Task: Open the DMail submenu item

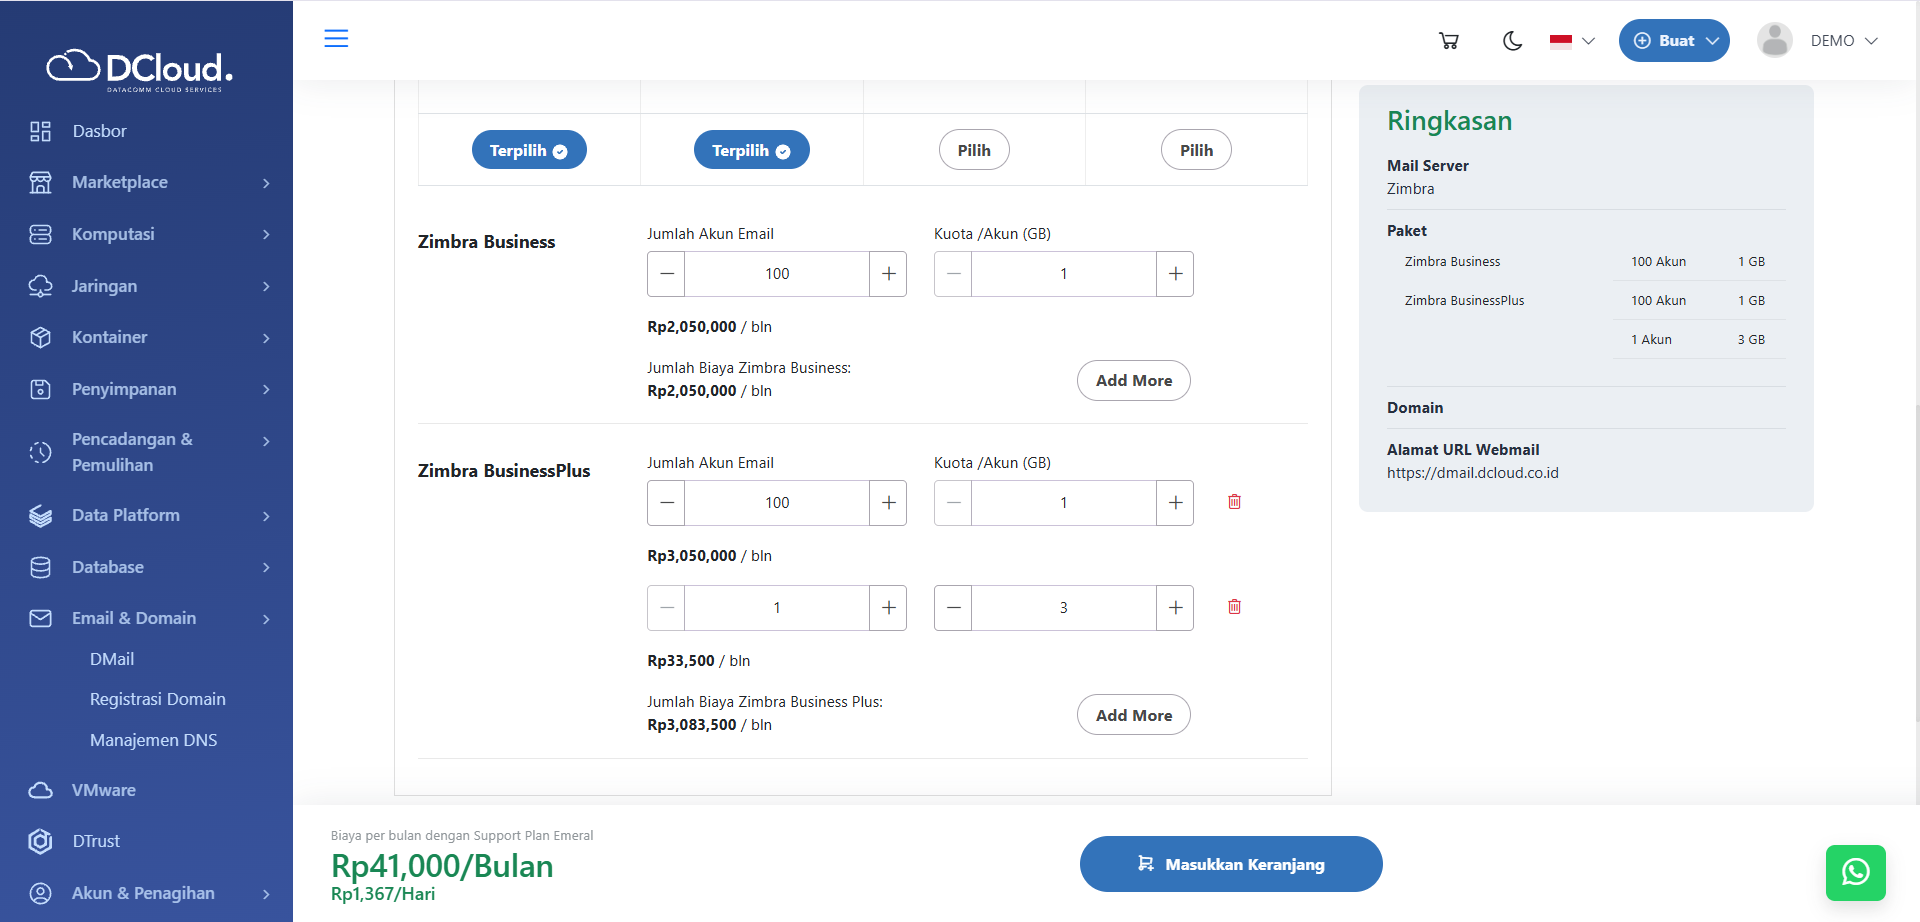Action: pyautogui.click(x=112, y=659)
